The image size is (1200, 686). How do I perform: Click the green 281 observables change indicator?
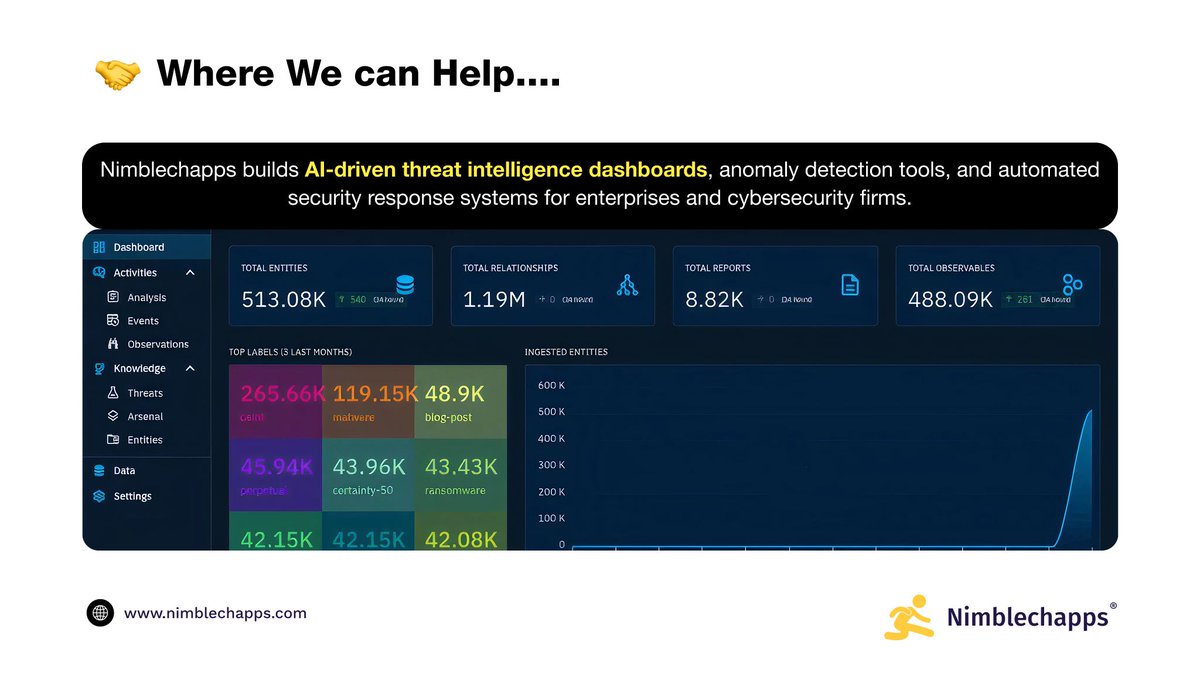(1020, 299)
